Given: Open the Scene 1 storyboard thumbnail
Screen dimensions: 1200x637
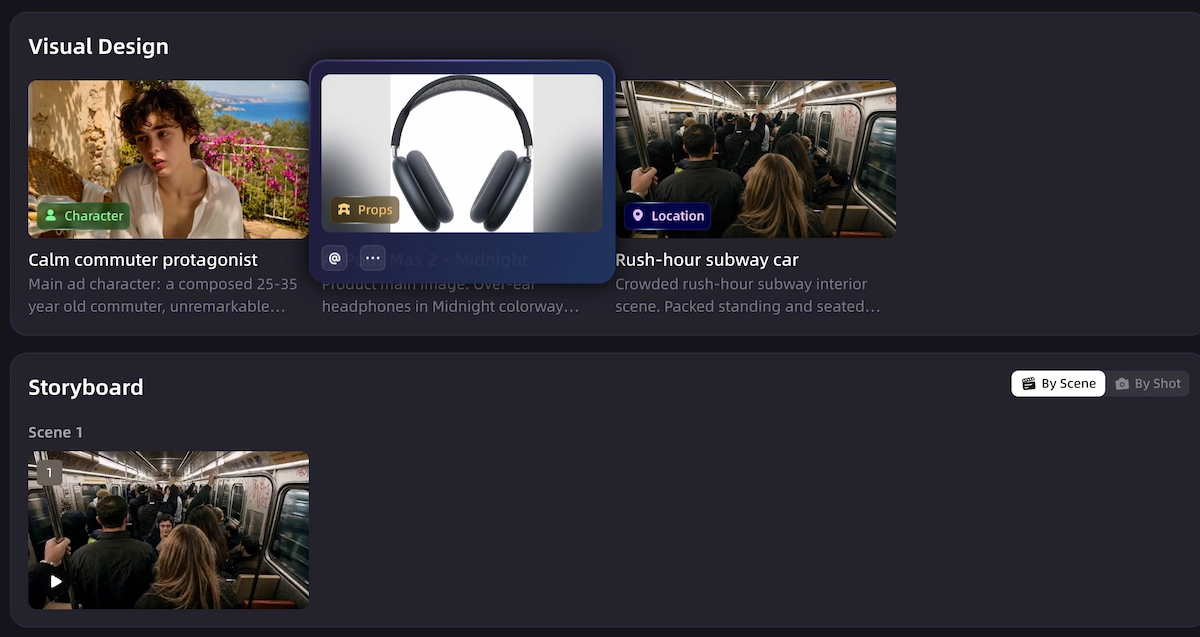Looking at the screenshot, I should (x=168, y=530).
